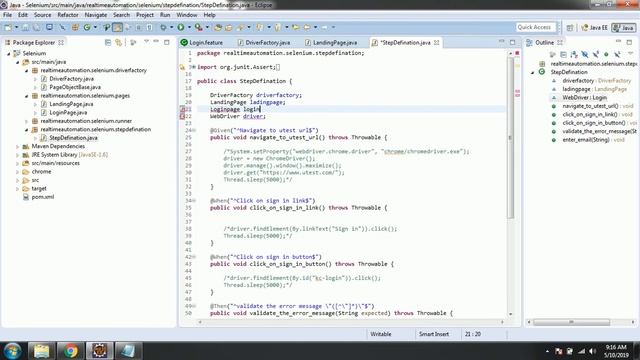This screenshot has height=360, width=640.
Task: Toggle alphabetical Sort in the Outline toolbar
Action: pos(574,54)
